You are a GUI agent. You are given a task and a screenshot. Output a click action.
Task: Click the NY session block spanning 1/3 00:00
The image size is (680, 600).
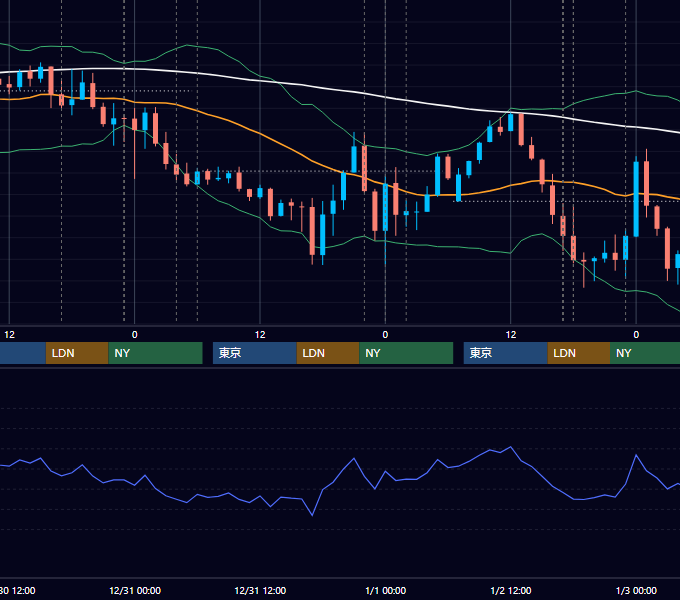(x=645, y=353)
